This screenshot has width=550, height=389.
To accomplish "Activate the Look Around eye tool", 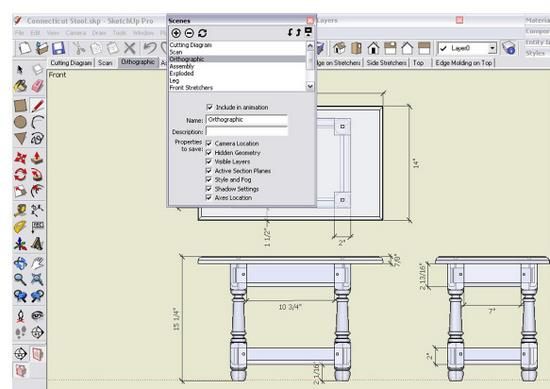I will tap(37, 316).
